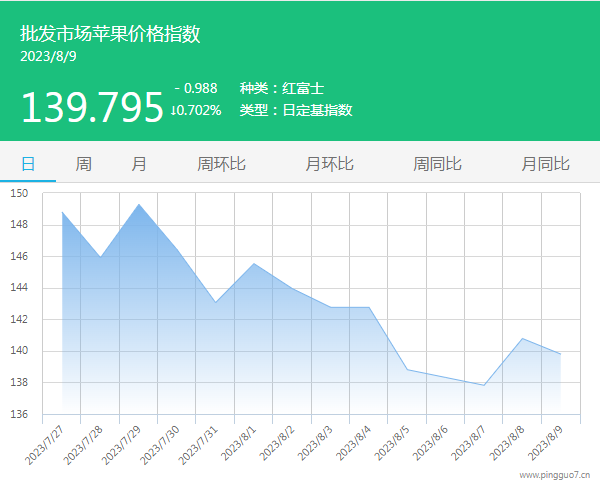Switch to the 月环比 tab

coord(329,164)
